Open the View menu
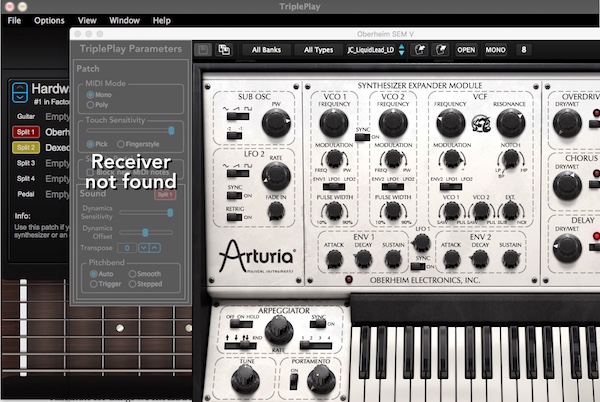600x402 pixels. (x=87, y=21)
